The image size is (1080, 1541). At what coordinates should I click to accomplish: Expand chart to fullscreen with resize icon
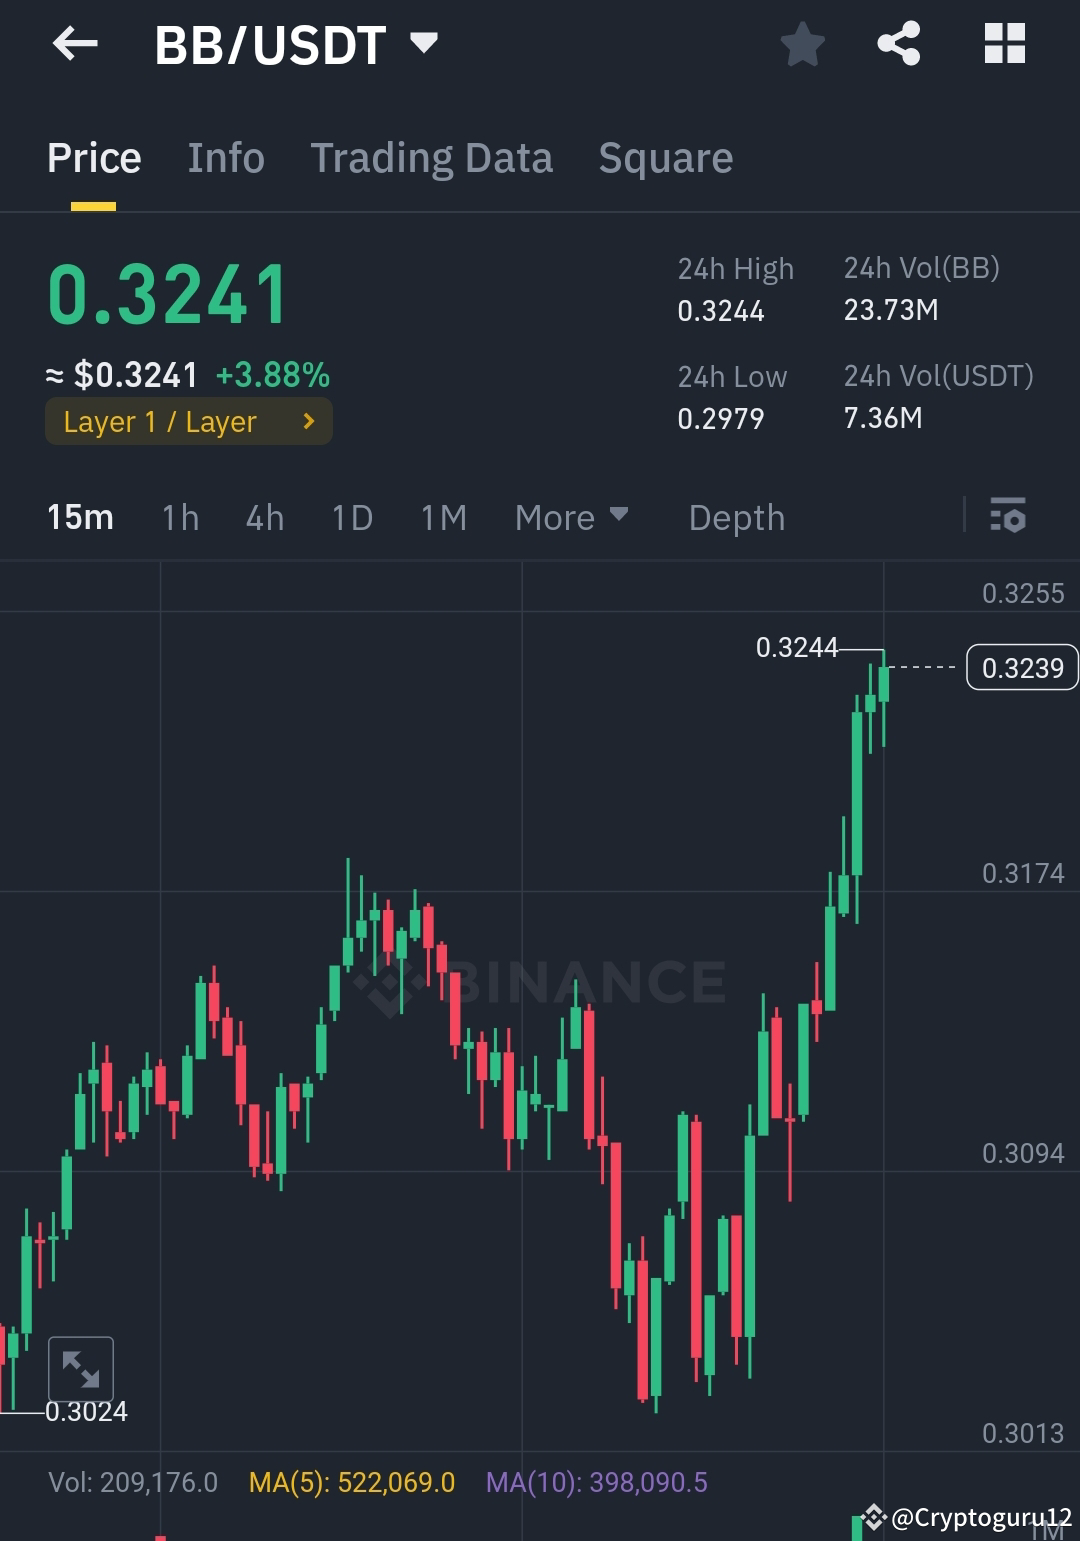tap(83, 1368)
